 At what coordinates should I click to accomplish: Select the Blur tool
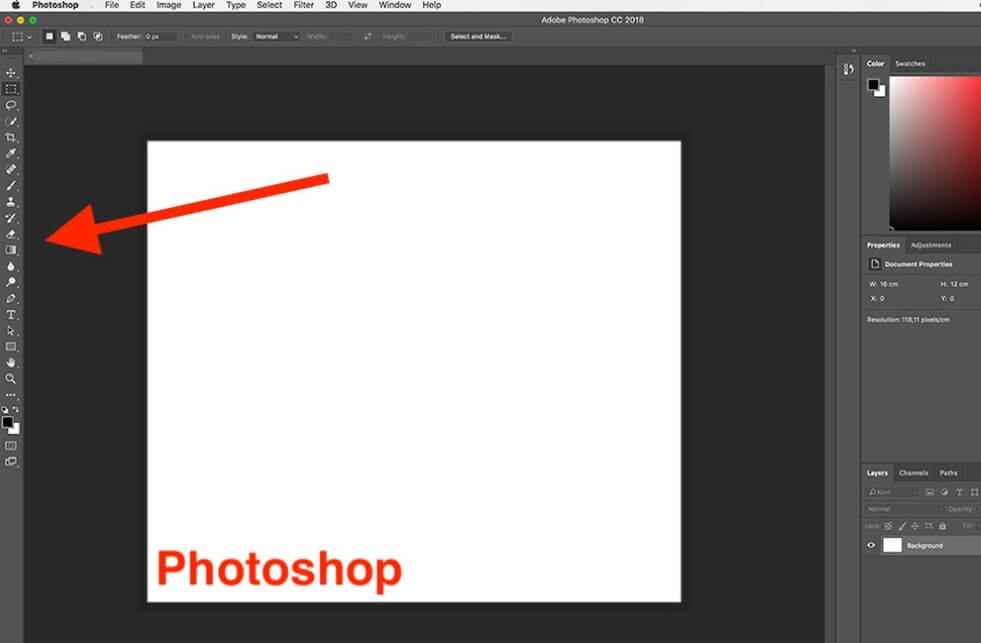[x=11, y=266]
